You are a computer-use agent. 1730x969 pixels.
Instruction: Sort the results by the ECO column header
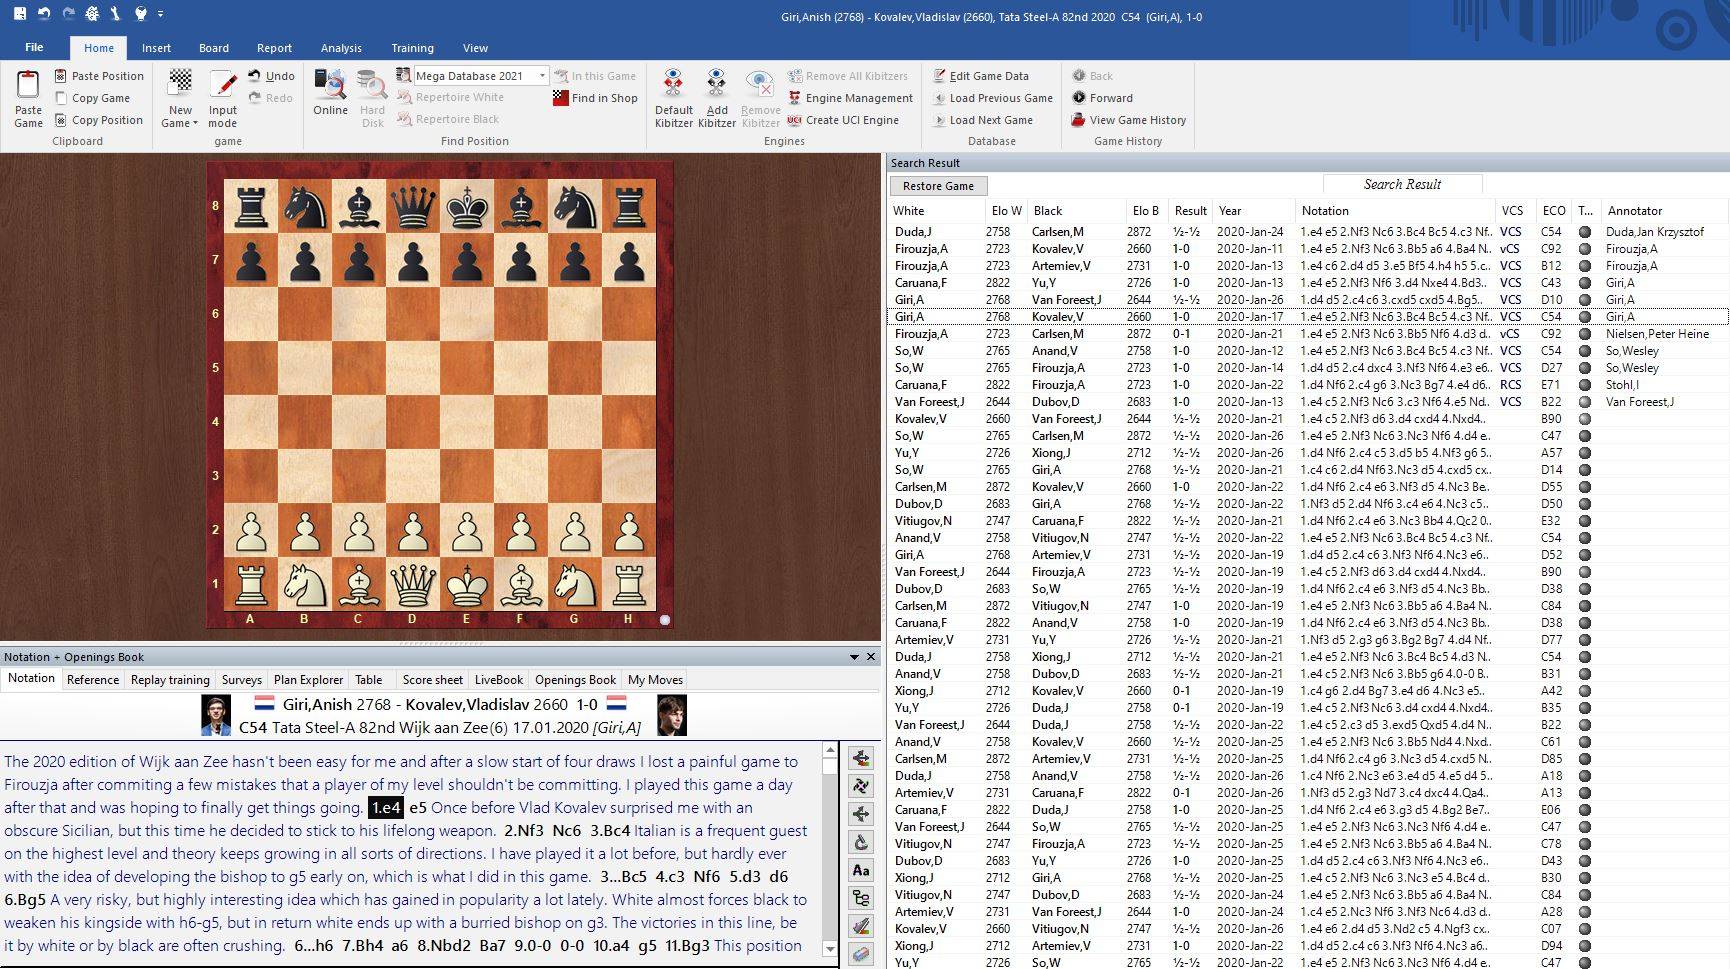pyautogui.click(x=1553, y=211)
